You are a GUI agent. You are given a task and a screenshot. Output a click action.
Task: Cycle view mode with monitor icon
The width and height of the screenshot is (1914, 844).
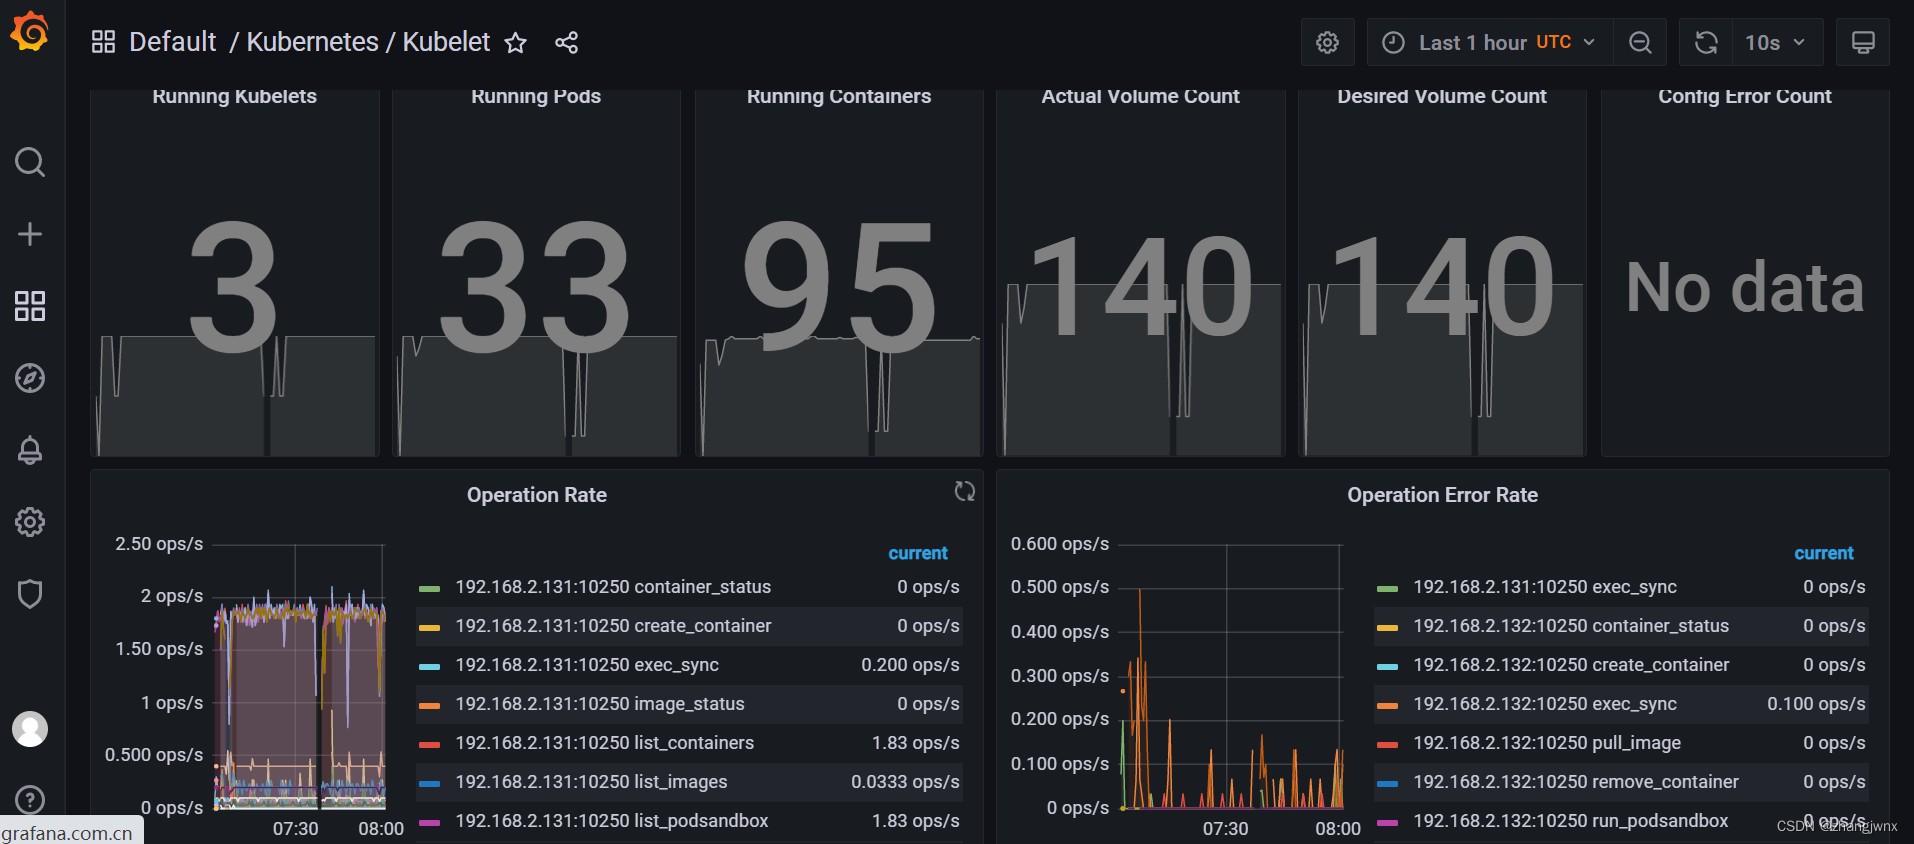[x=1863, y=42]
